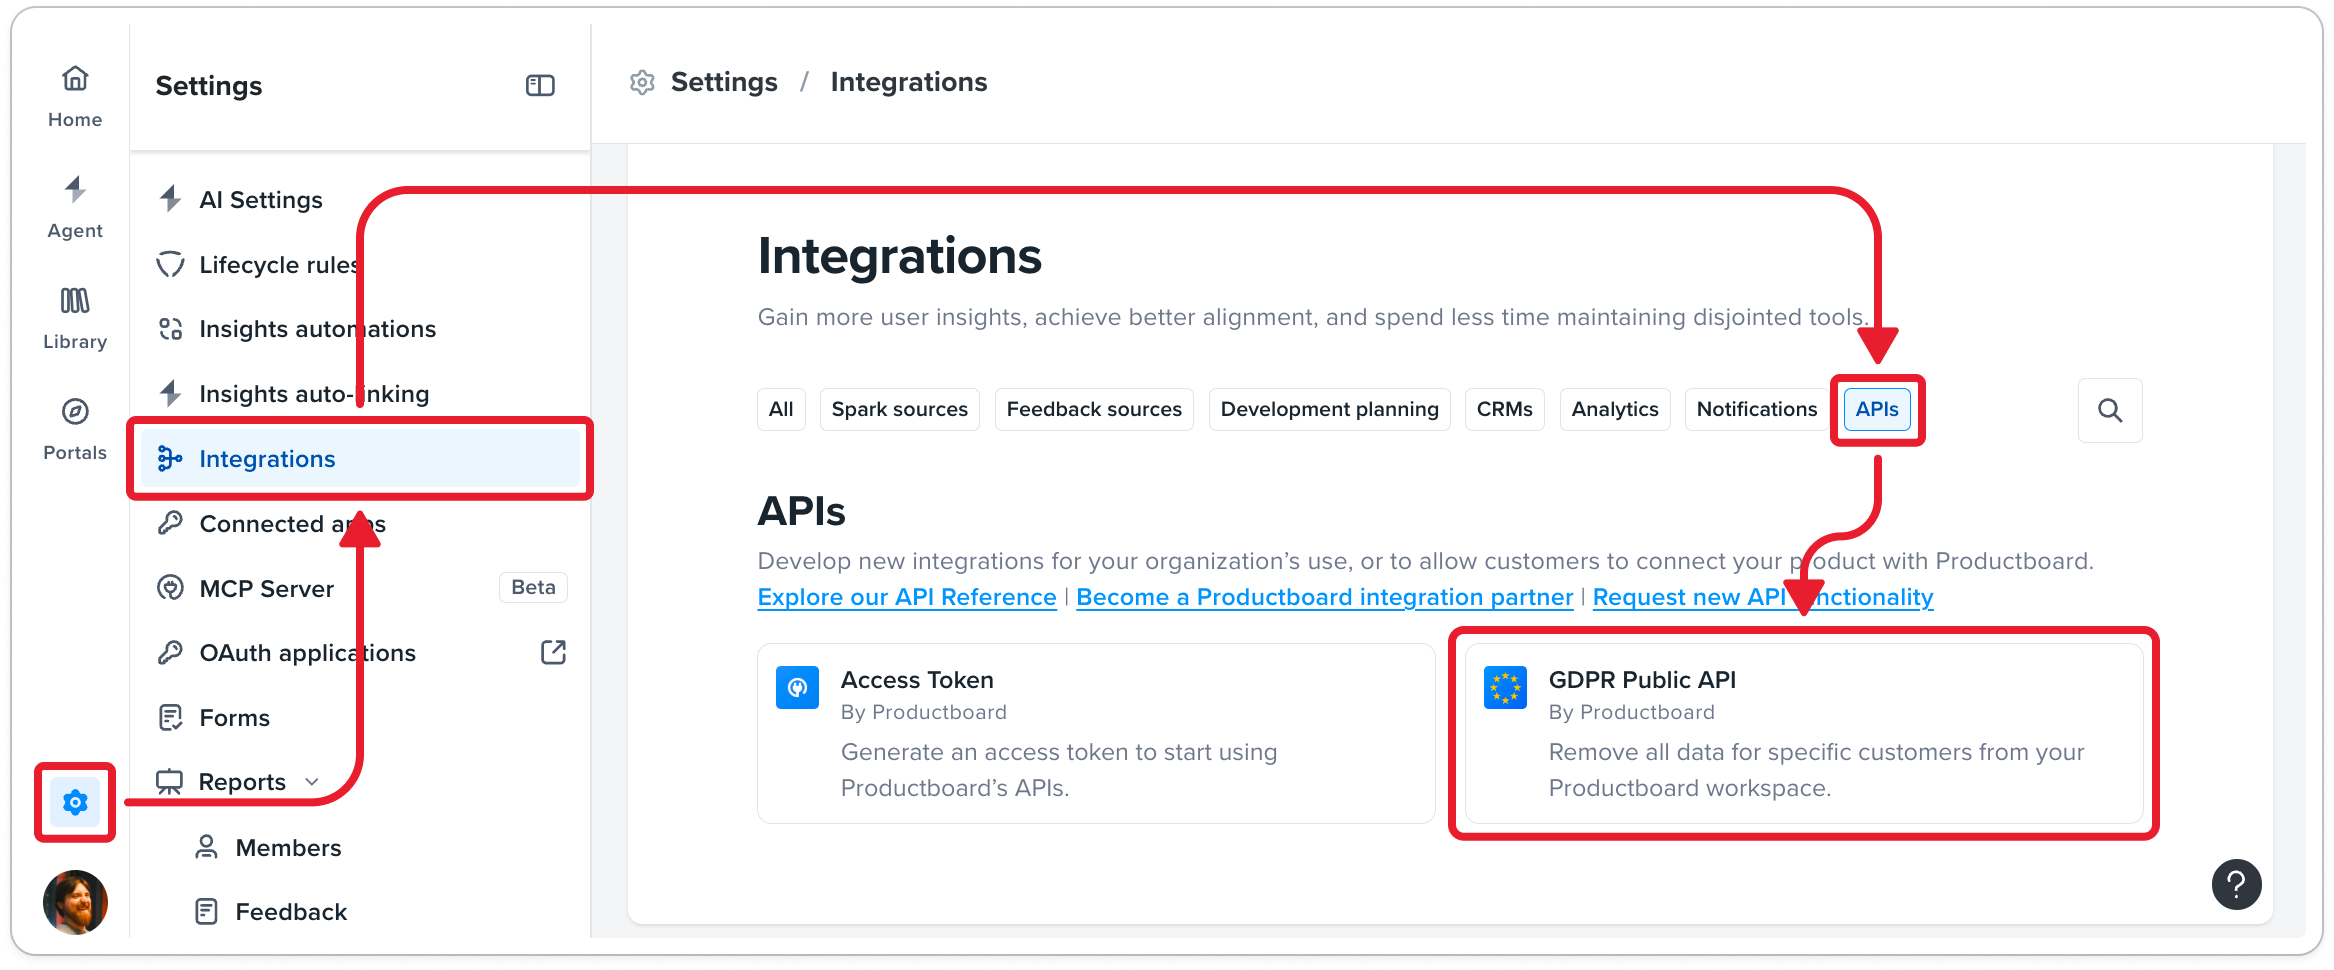Screen dimensions: 2334x970
Task: Select the CRMs filter tab
Action: tap(1505, 410)
